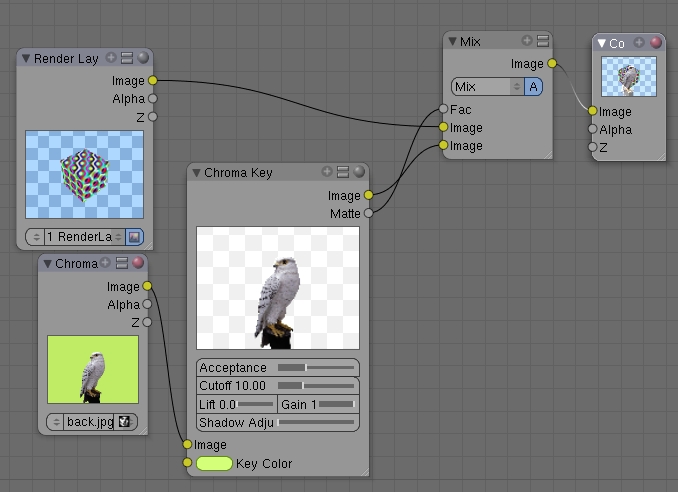Screen dimensions: 678x492
Task: Click plus icon on Composite node
Action: (639, 42)
